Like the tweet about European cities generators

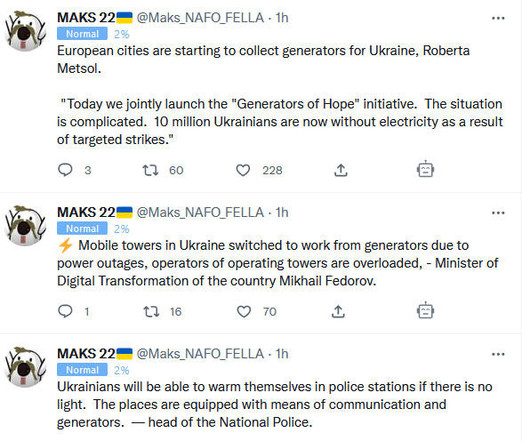coord(243,170)
